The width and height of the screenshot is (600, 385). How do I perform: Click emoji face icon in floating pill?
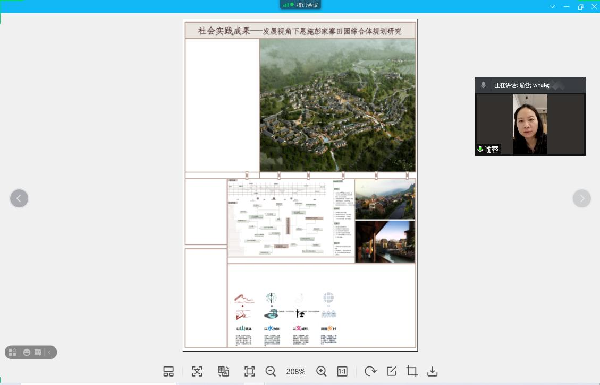click(26, 352)
